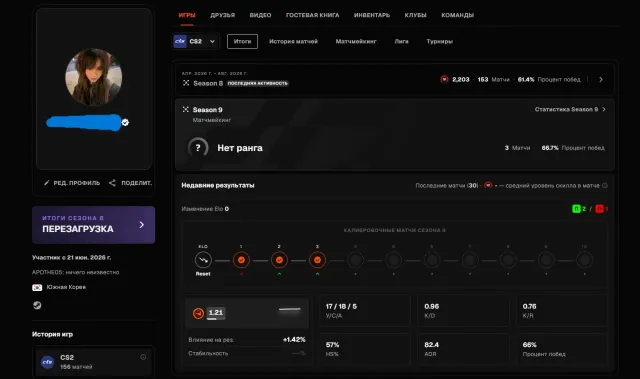640x379 pixels.
Task: Open the Видео tab
Action: click(x=260, y=15)
